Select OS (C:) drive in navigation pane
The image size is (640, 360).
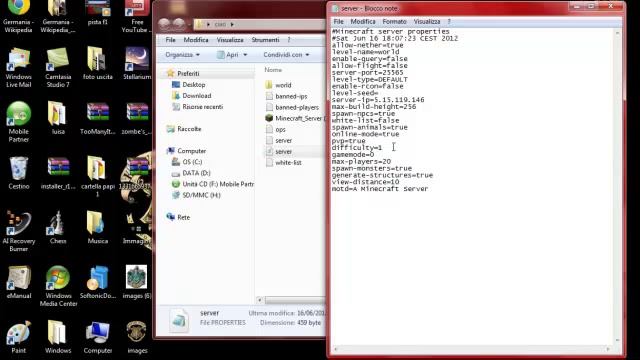click(x=192, y=162)
